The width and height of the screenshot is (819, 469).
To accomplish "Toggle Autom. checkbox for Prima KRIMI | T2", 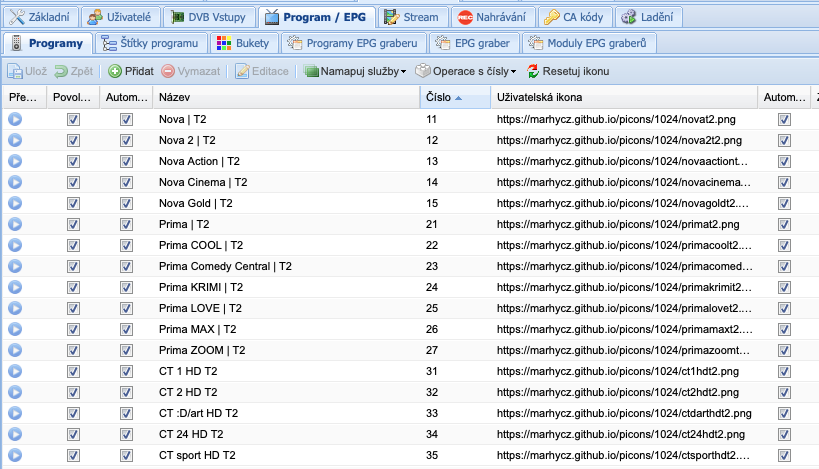I will (126, 287).
